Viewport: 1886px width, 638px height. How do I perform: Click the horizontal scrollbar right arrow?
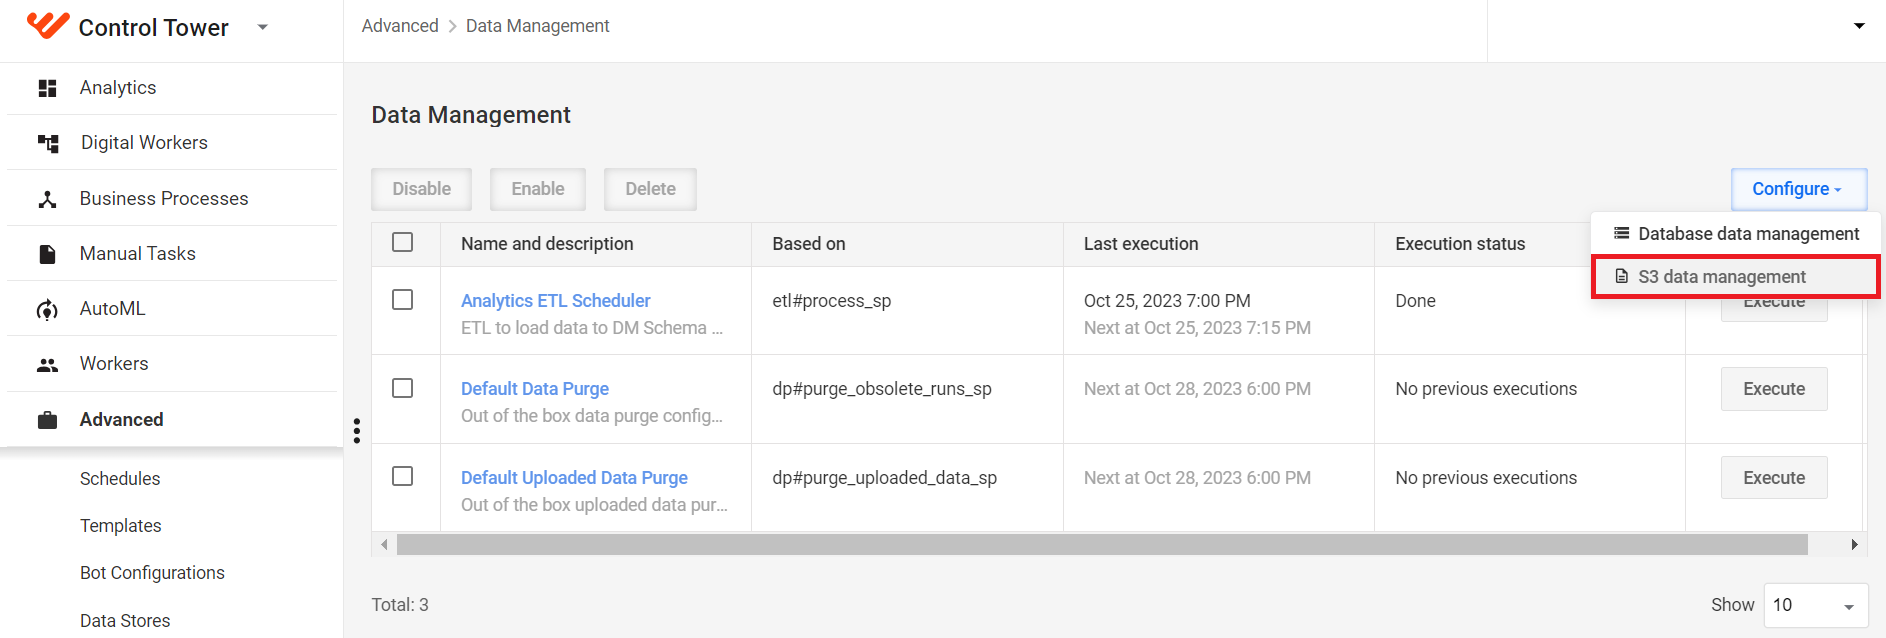tap(1854, 545)
